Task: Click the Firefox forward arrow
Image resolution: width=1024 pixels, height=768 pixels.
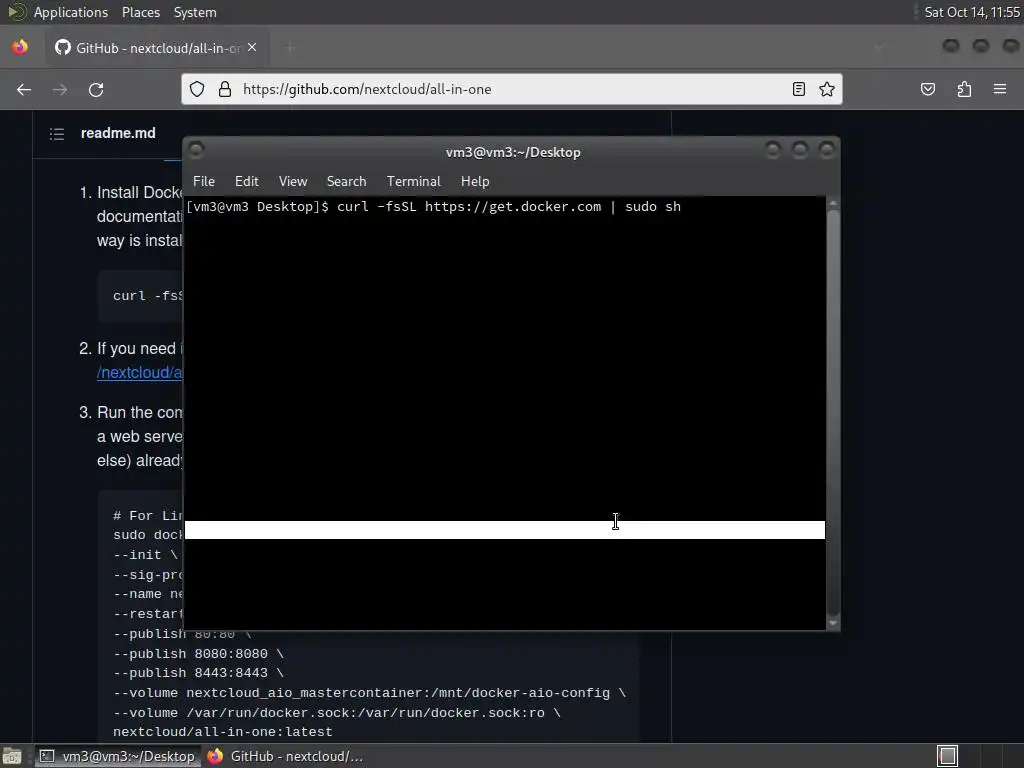Action: pos(60,89)
